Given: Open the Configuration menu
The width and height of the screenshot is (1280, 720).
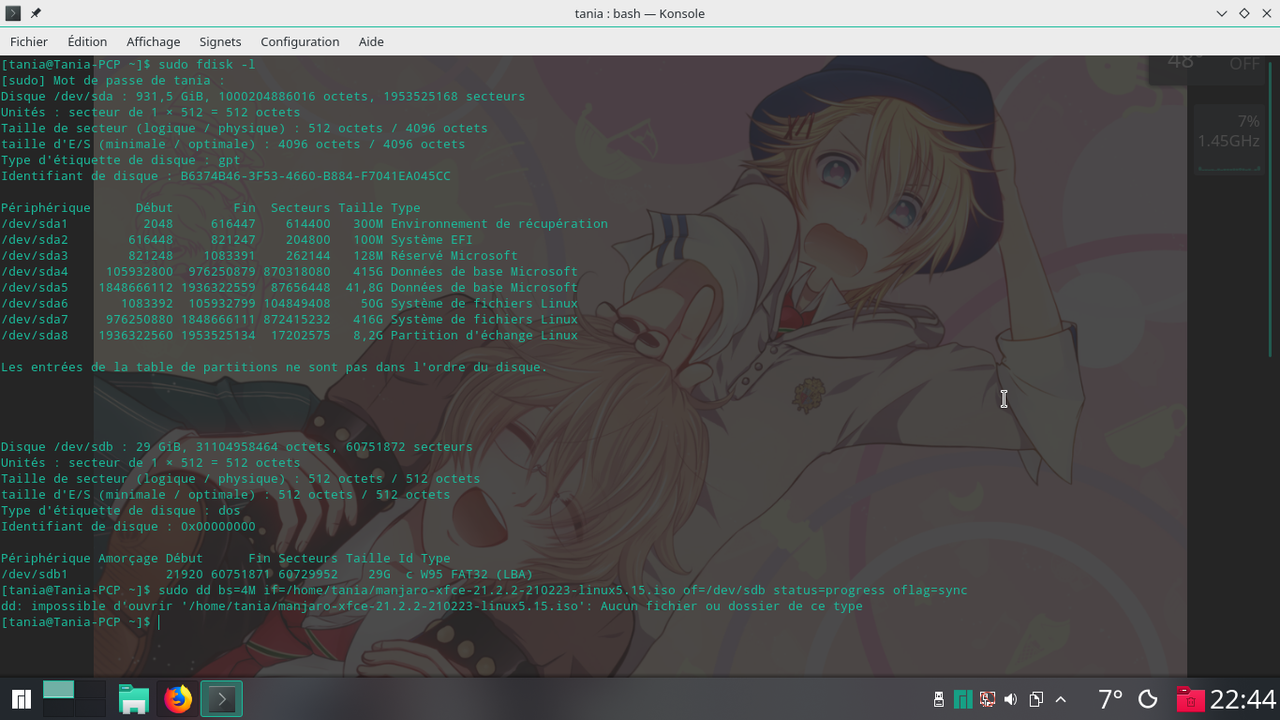Looking at the screenshot, I should point(300,41).
